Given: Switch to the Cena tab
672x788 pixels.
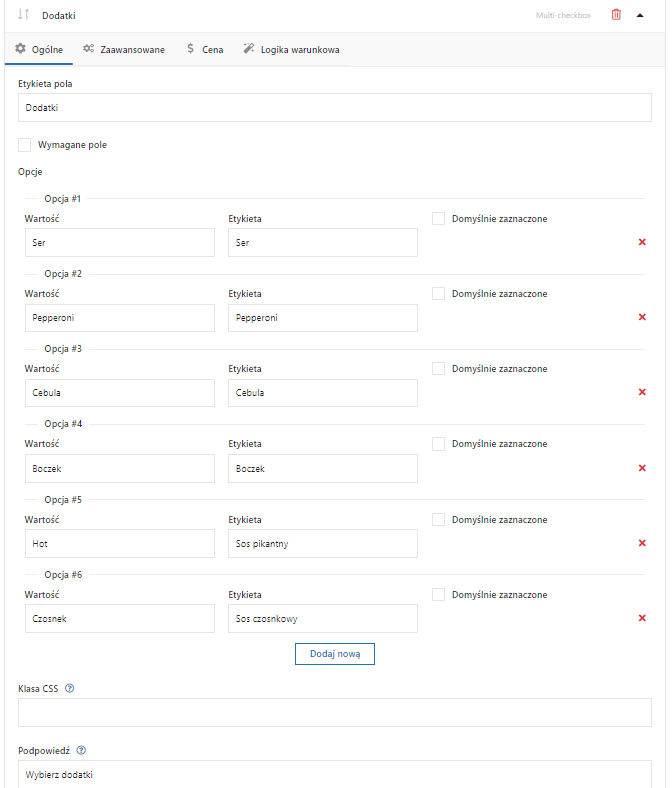Looking at the screenshot, I should click(x=205, y=49).
